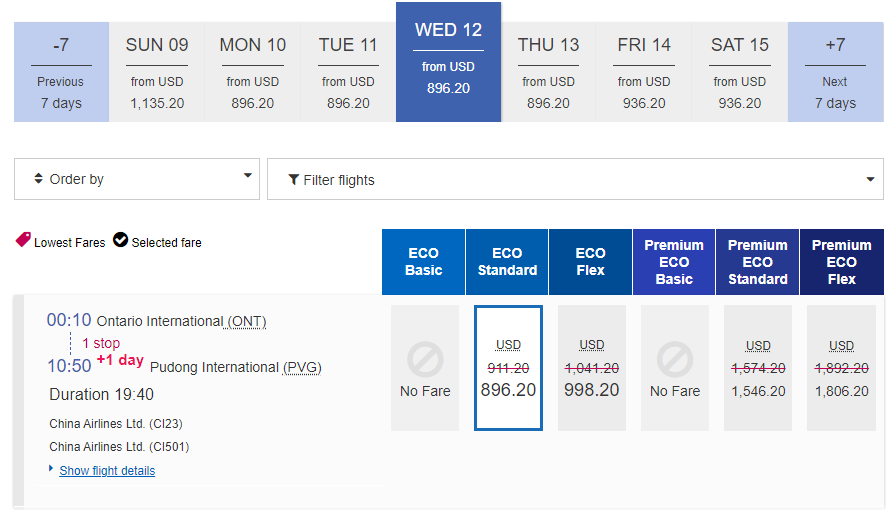Open the Order by dropdown
Viewport: 895px width, 510px height.
[x=137, y=179]
